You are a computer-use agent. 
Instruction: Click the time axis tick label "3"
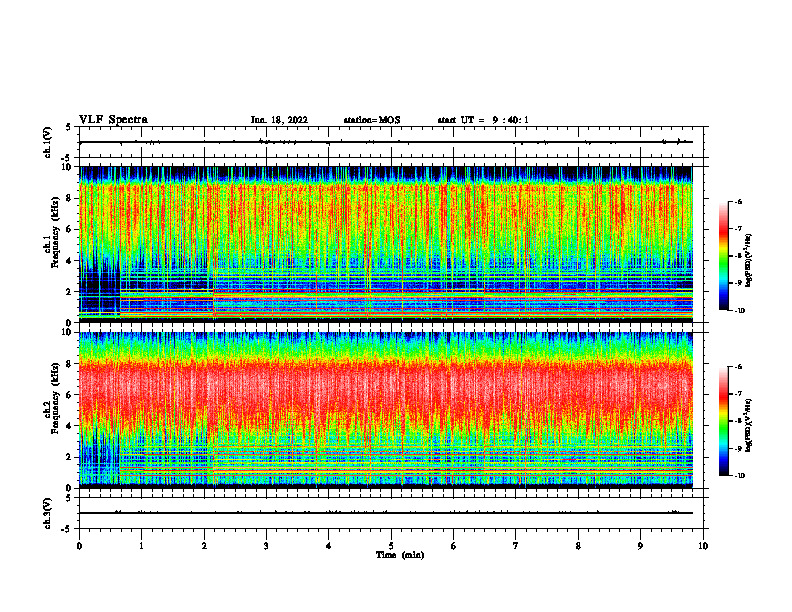coord(266,546)
